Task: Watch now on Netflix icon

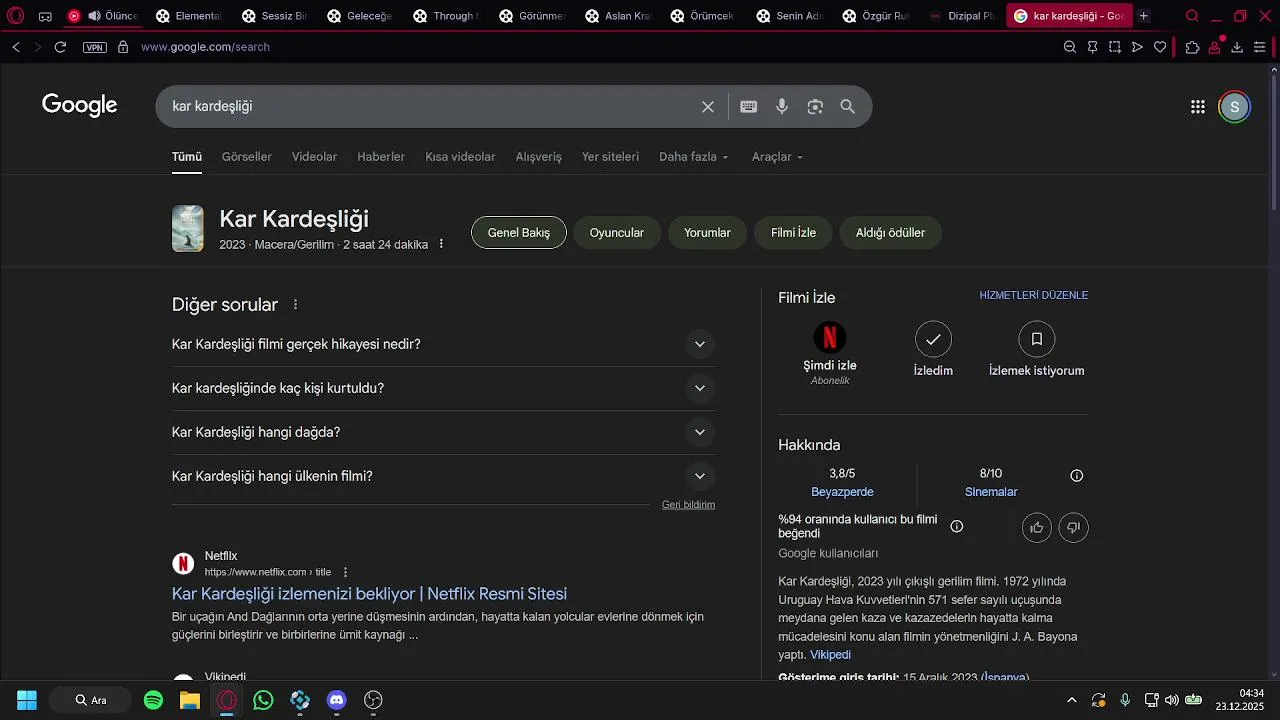Action: (x=830, y=339)
